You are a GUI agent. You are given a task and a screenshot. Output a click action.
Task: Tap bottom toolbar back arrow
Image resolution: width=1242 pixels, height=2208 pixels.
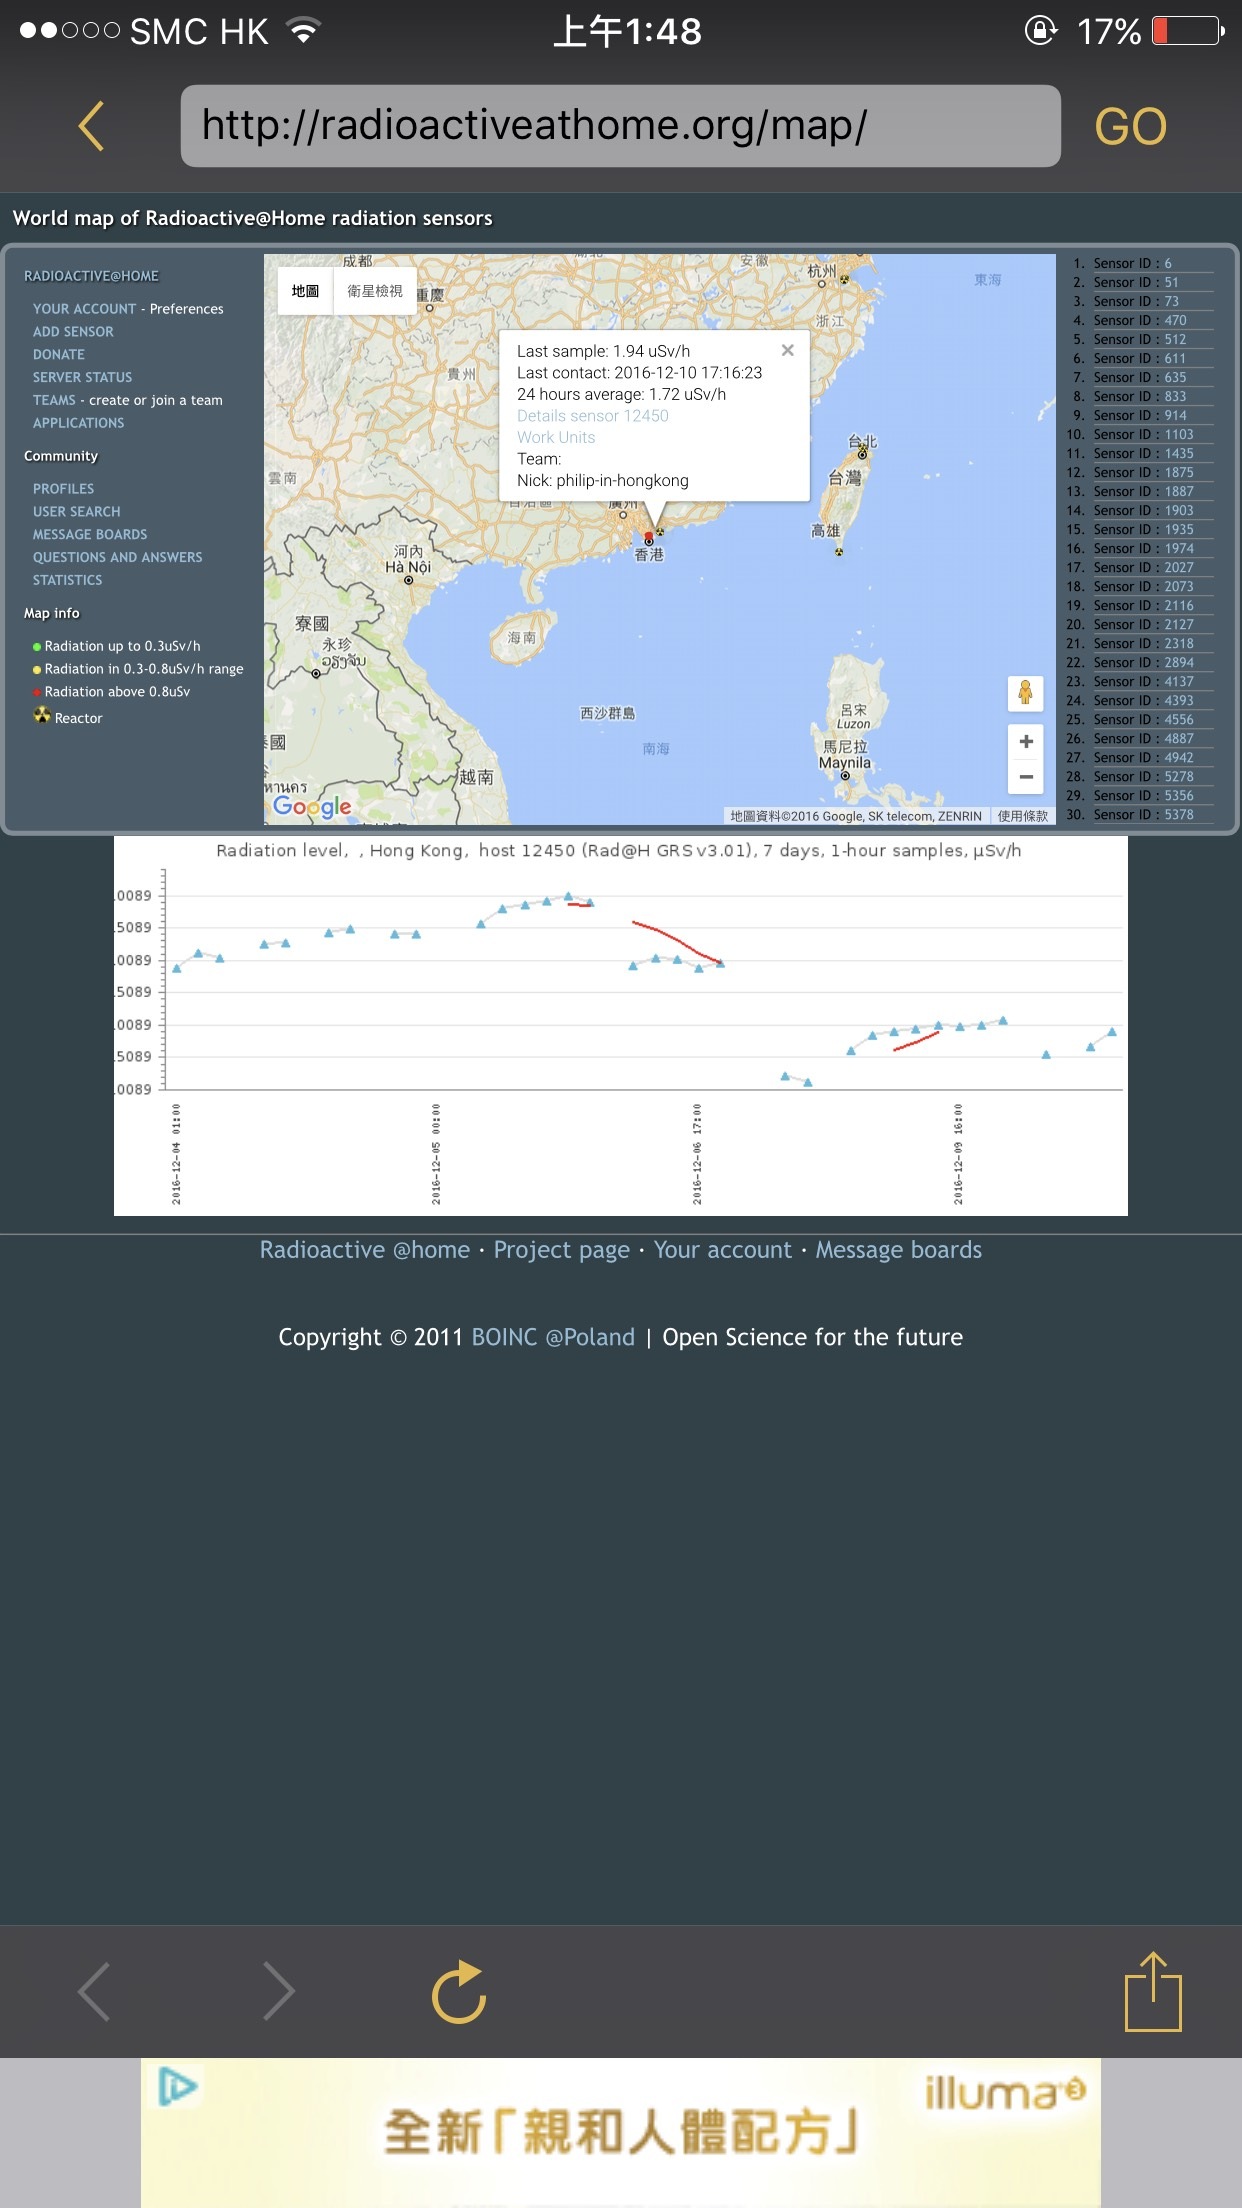(93, 1991)
